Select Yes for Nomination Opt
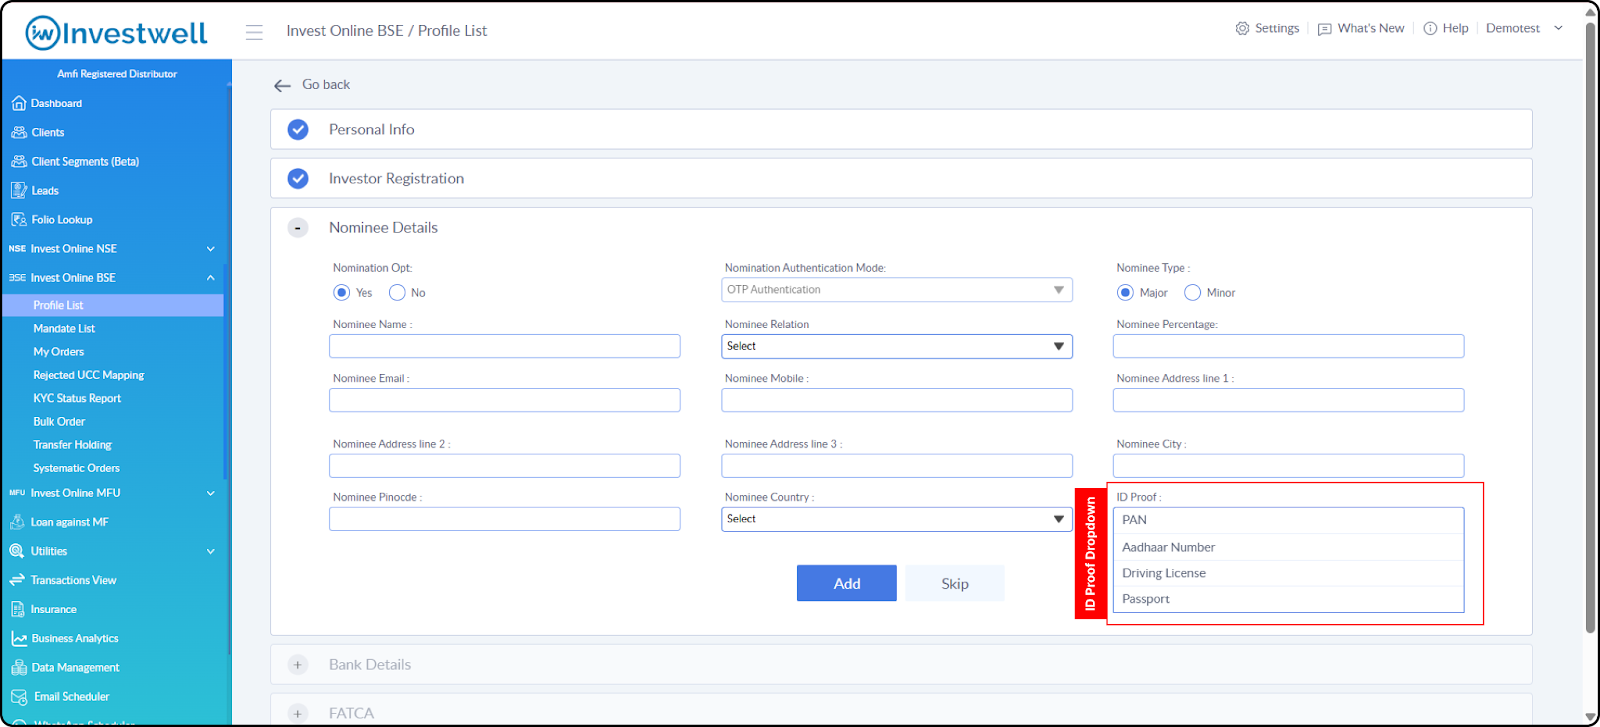Viewport: 1600px width, 727px height. [x=341, y=292]
